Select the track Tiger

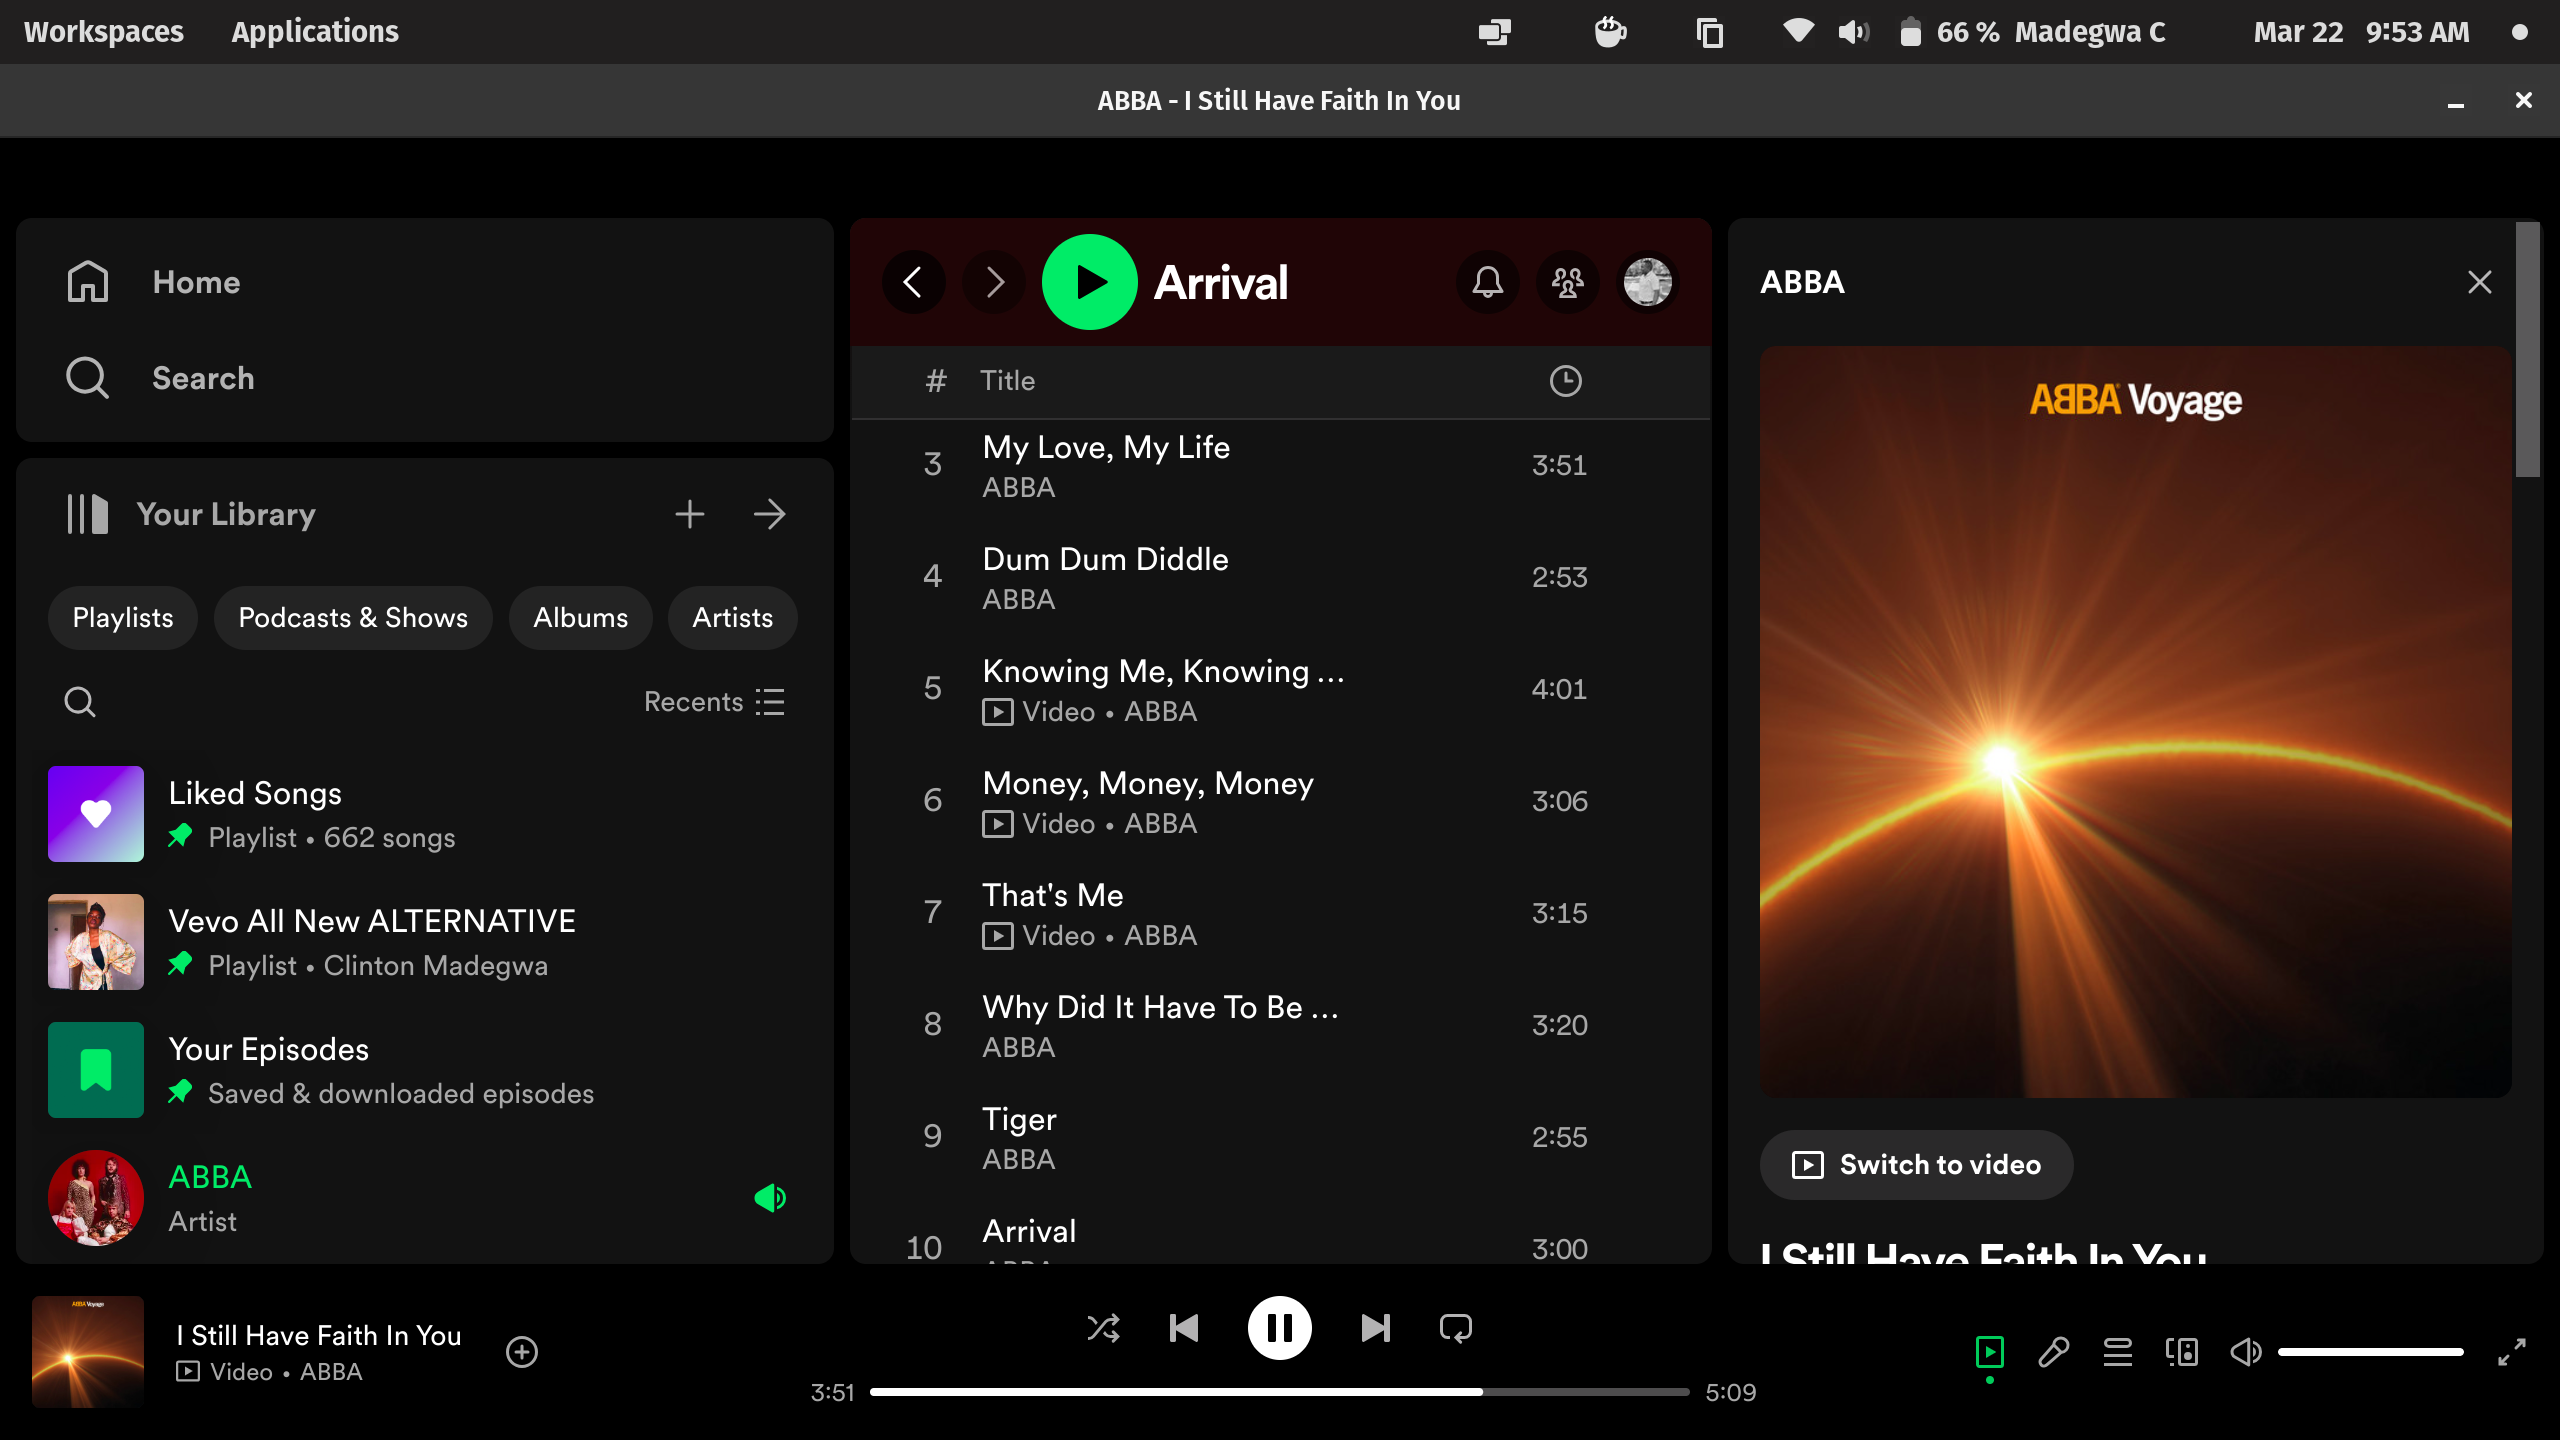[1280, 1138]
